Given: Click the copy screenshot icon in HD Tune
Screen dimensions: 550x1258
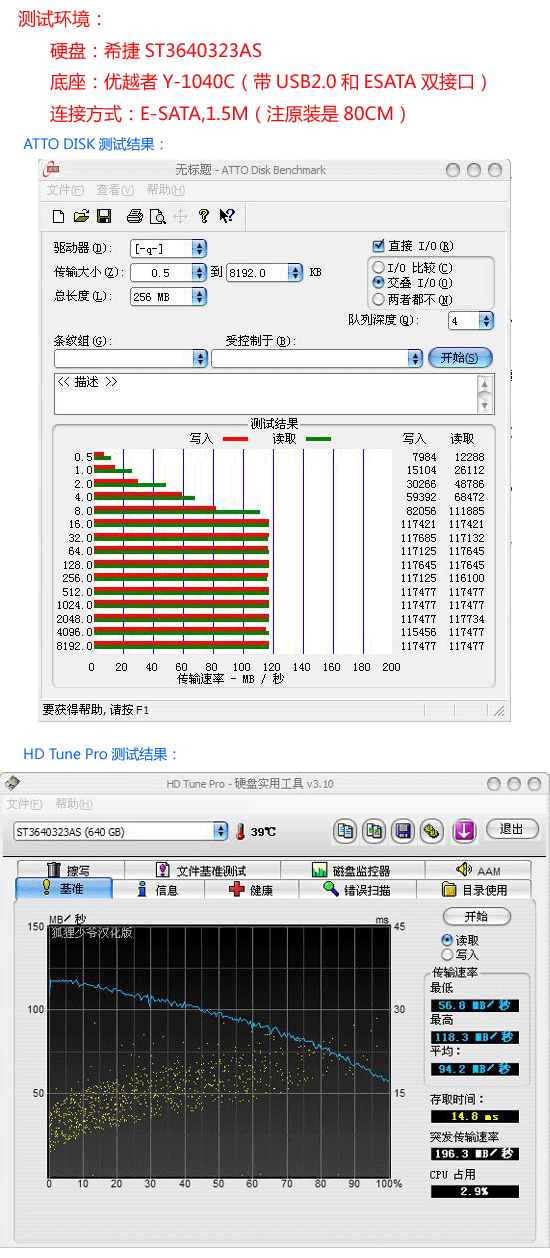Looking at the screenshot, I should 374,830.
